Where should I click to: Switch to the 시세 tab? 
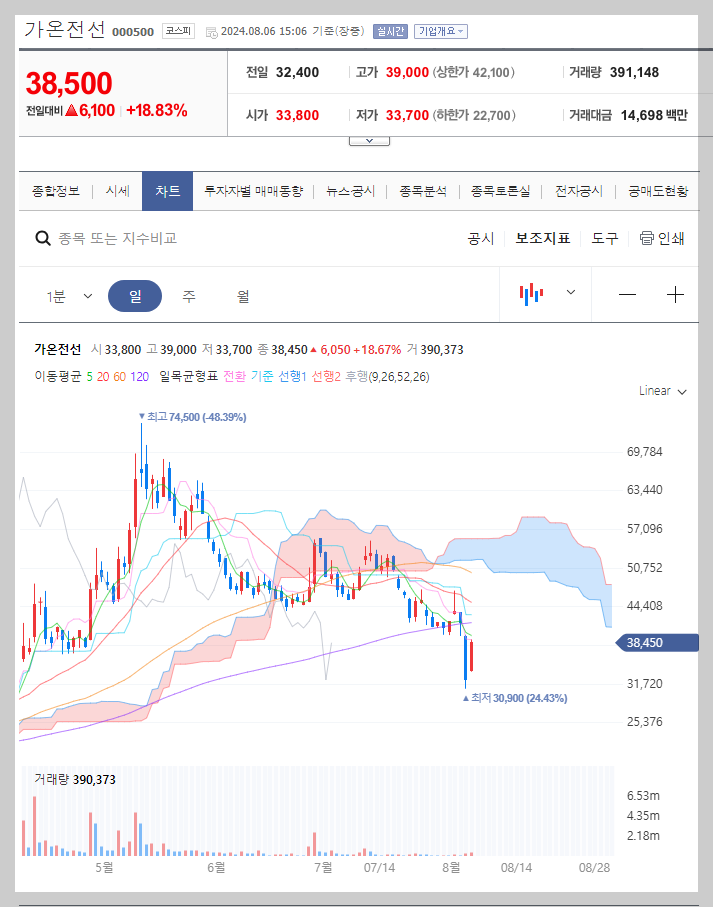tap(116, 190)
